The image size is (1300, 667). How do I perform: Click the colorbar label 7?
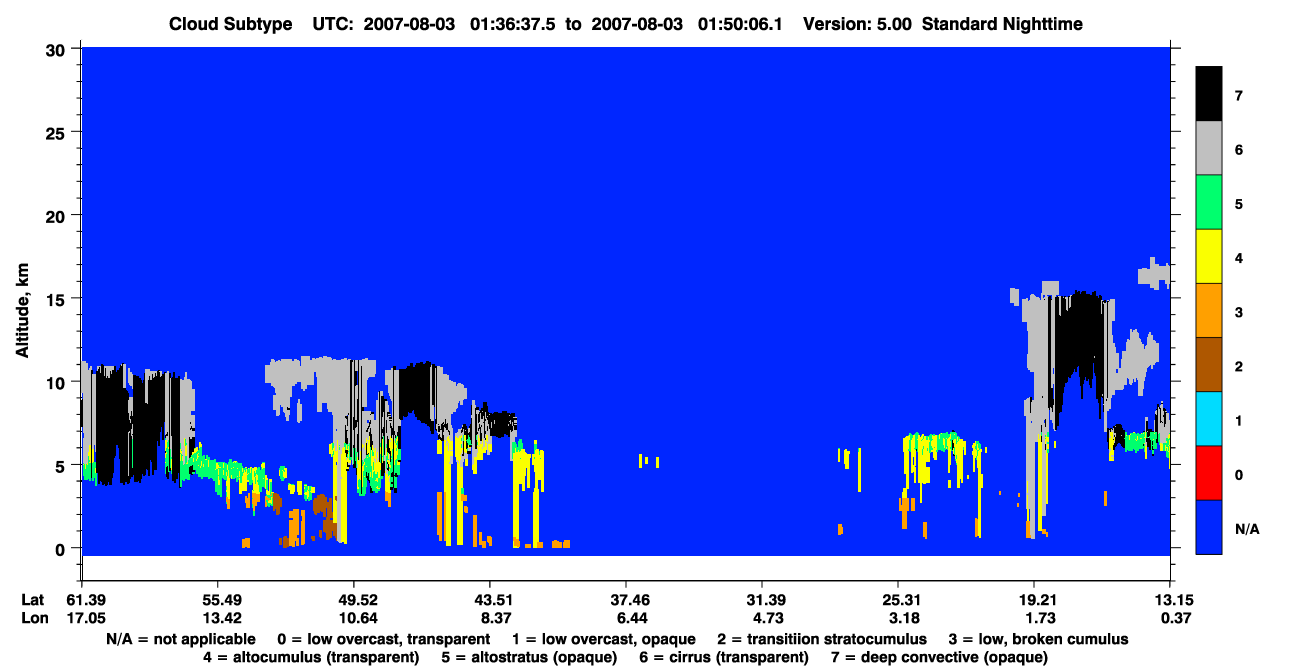1239,96
